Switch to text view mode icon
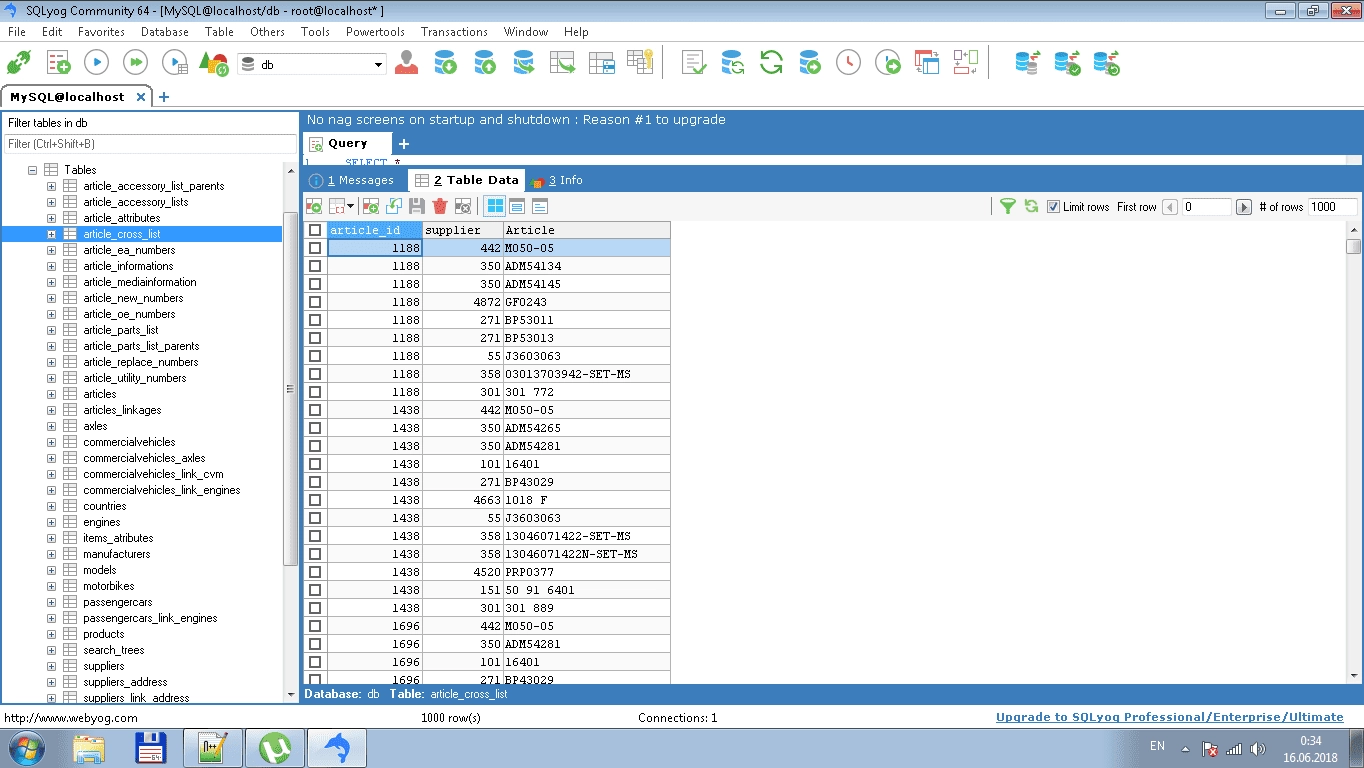This screenshot has height=768, width=1364. (540, 206)
